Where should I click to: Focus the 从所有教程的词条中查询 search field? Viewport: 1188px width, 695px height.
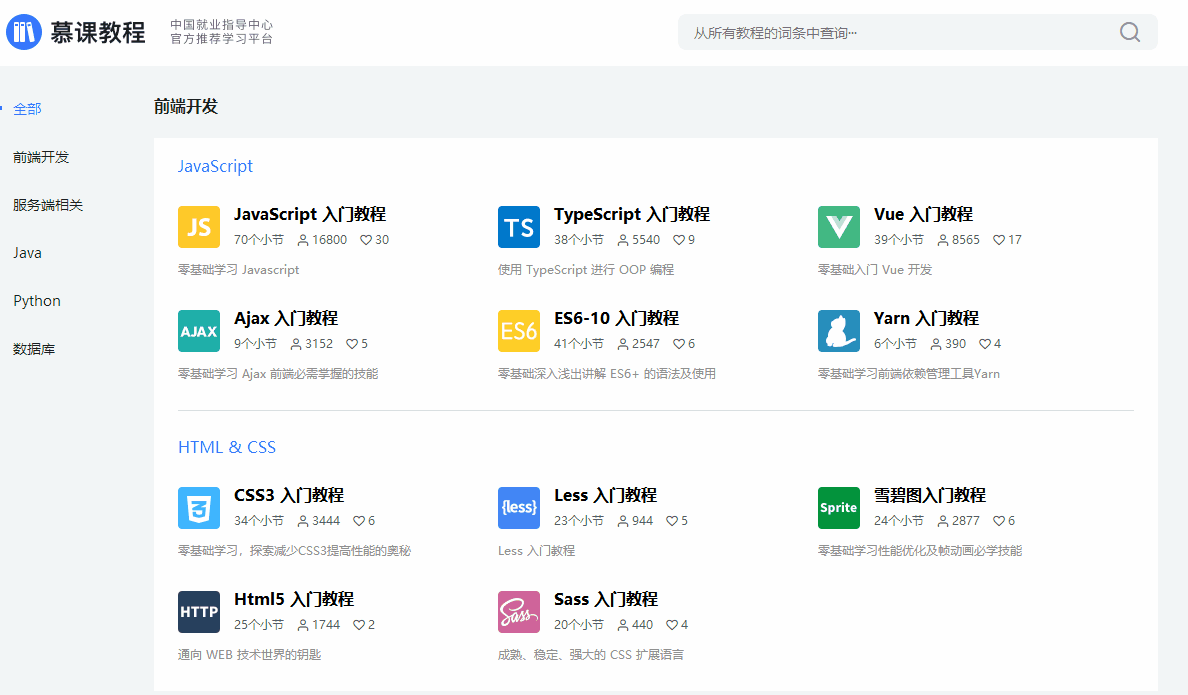coord(918,32)
